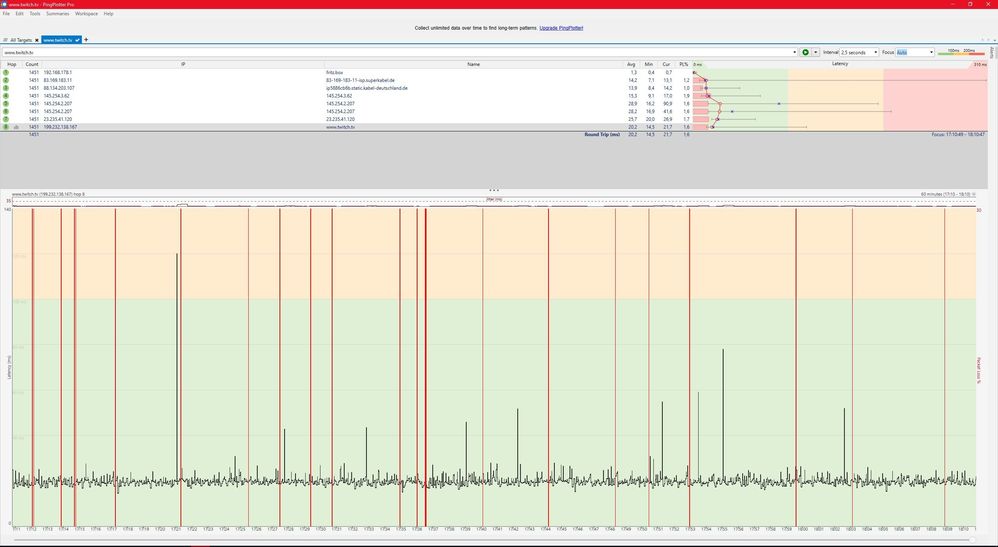The height and width of the screenshot is (547, 998).
Task: Open the trace button options arrow
Action: (x=816, y=52)
